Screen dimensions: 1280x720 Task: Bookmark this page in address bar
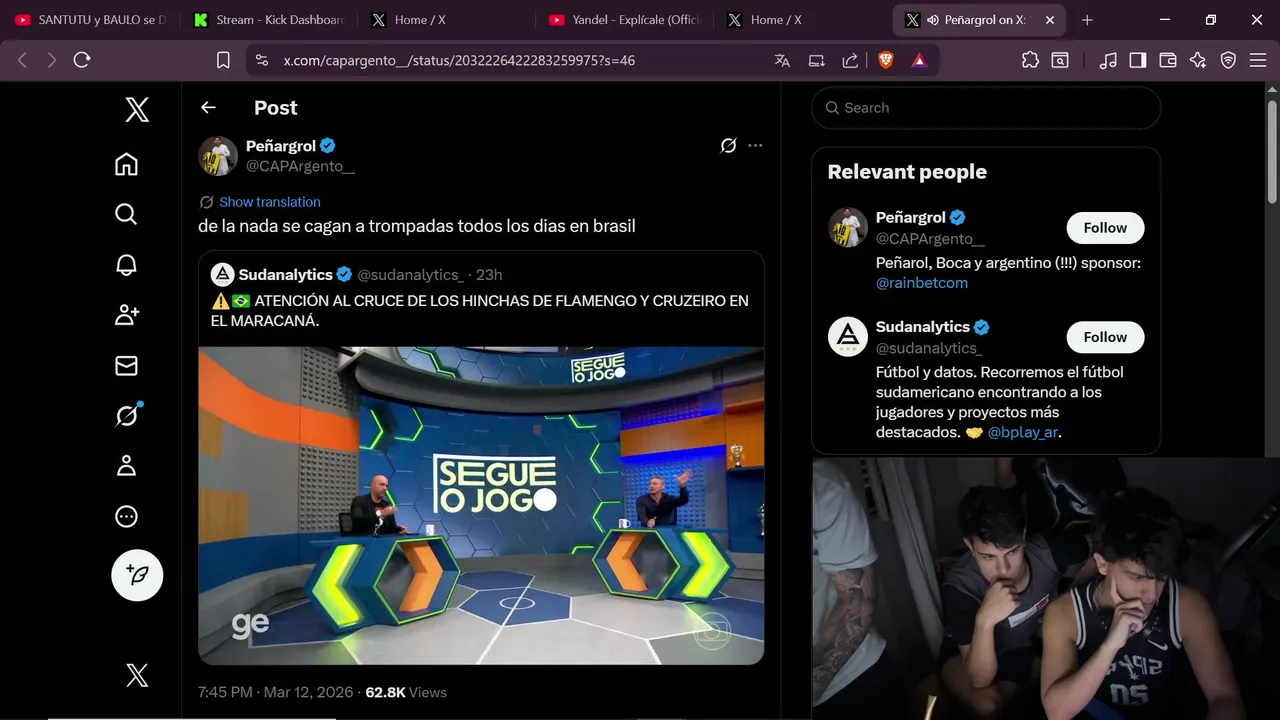click(223, 60)
